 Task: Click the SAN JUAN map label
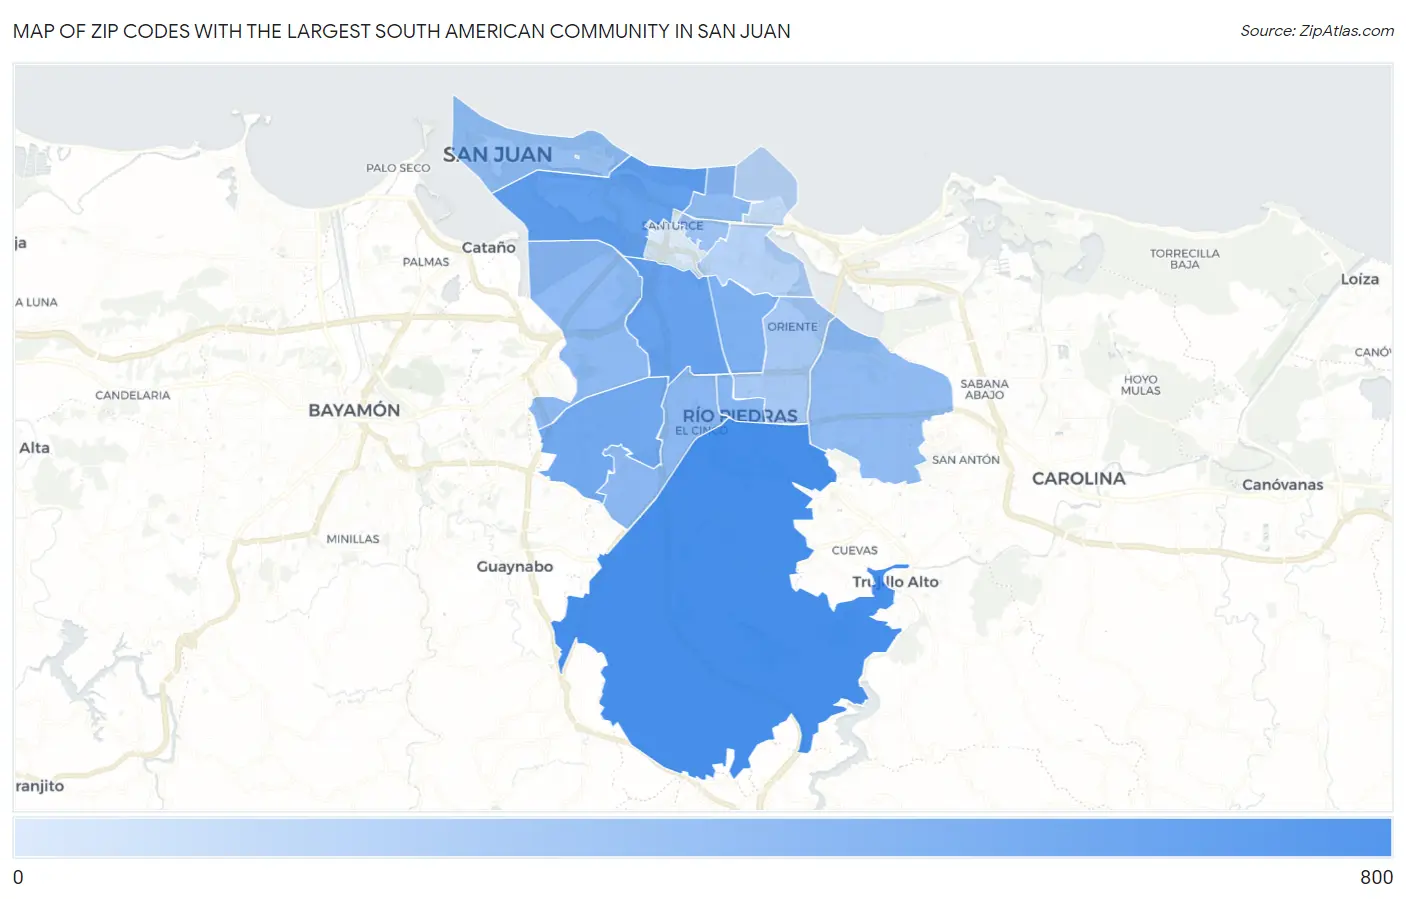click(497, 155)
